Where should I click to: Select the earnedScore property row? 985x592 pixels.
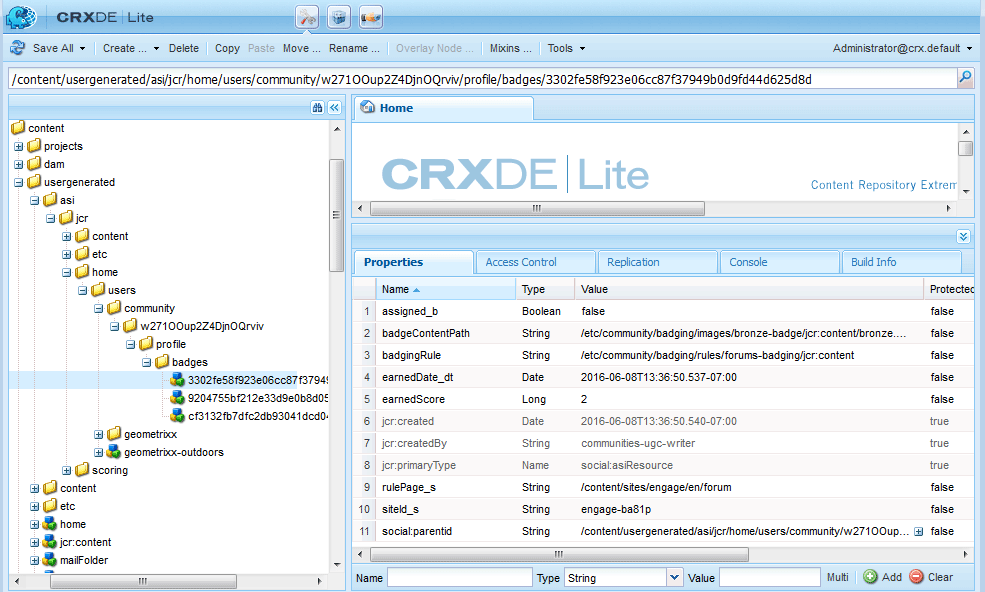[663, 399]
